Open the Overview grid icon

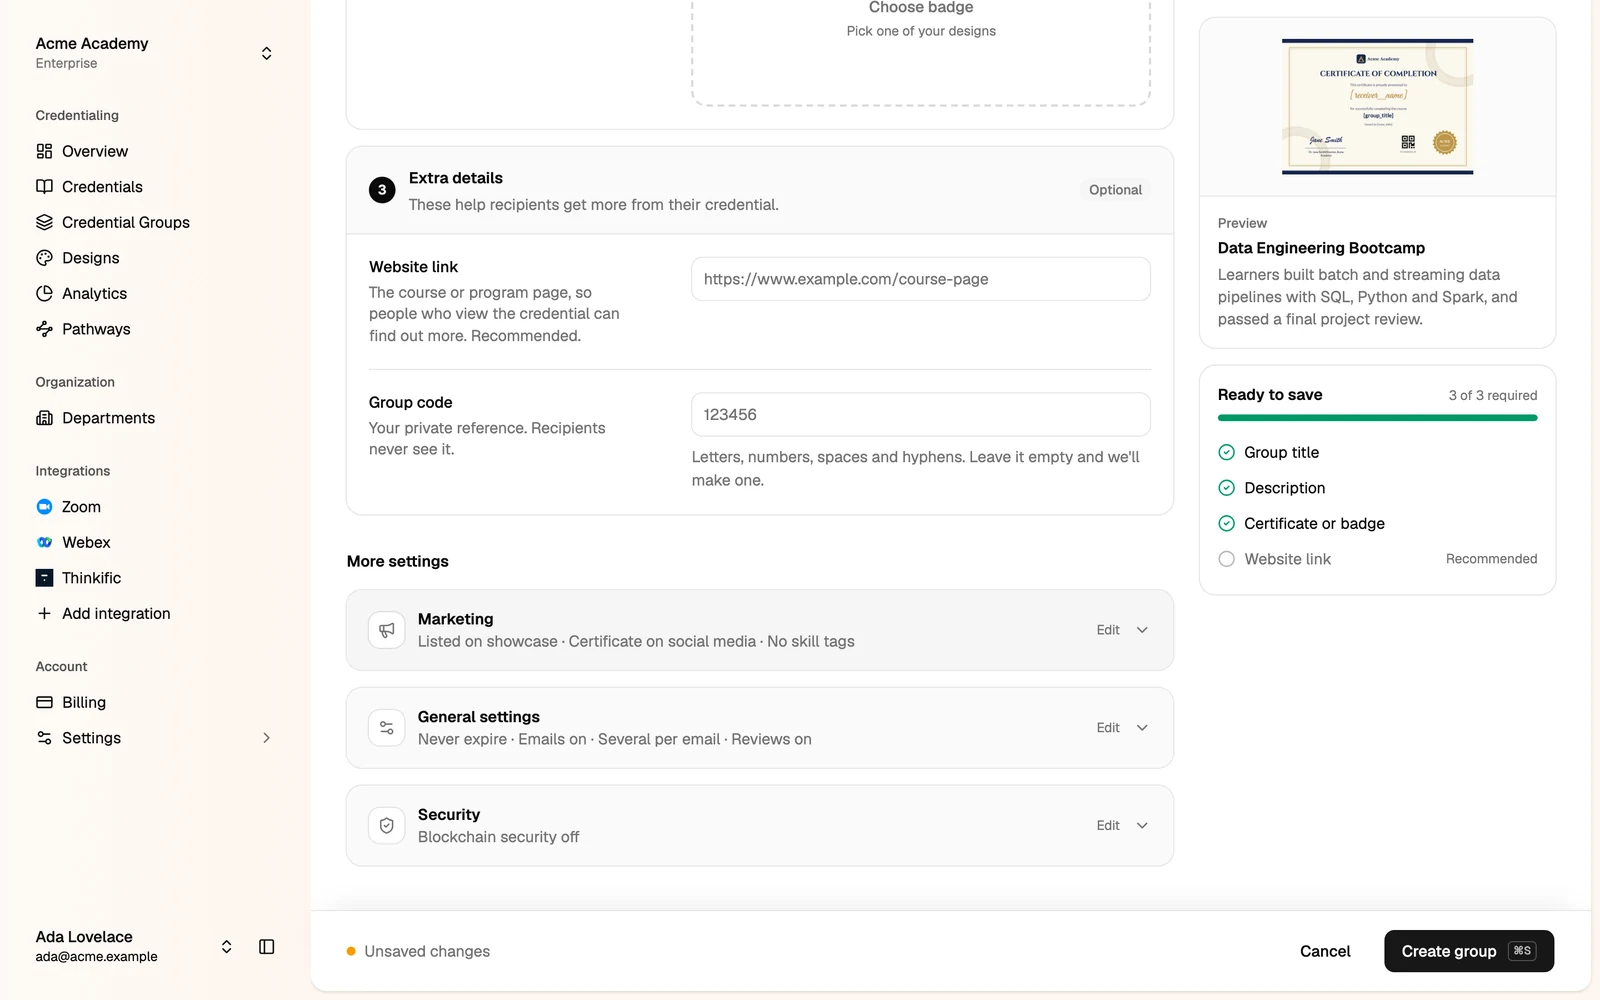click(44, 151)
